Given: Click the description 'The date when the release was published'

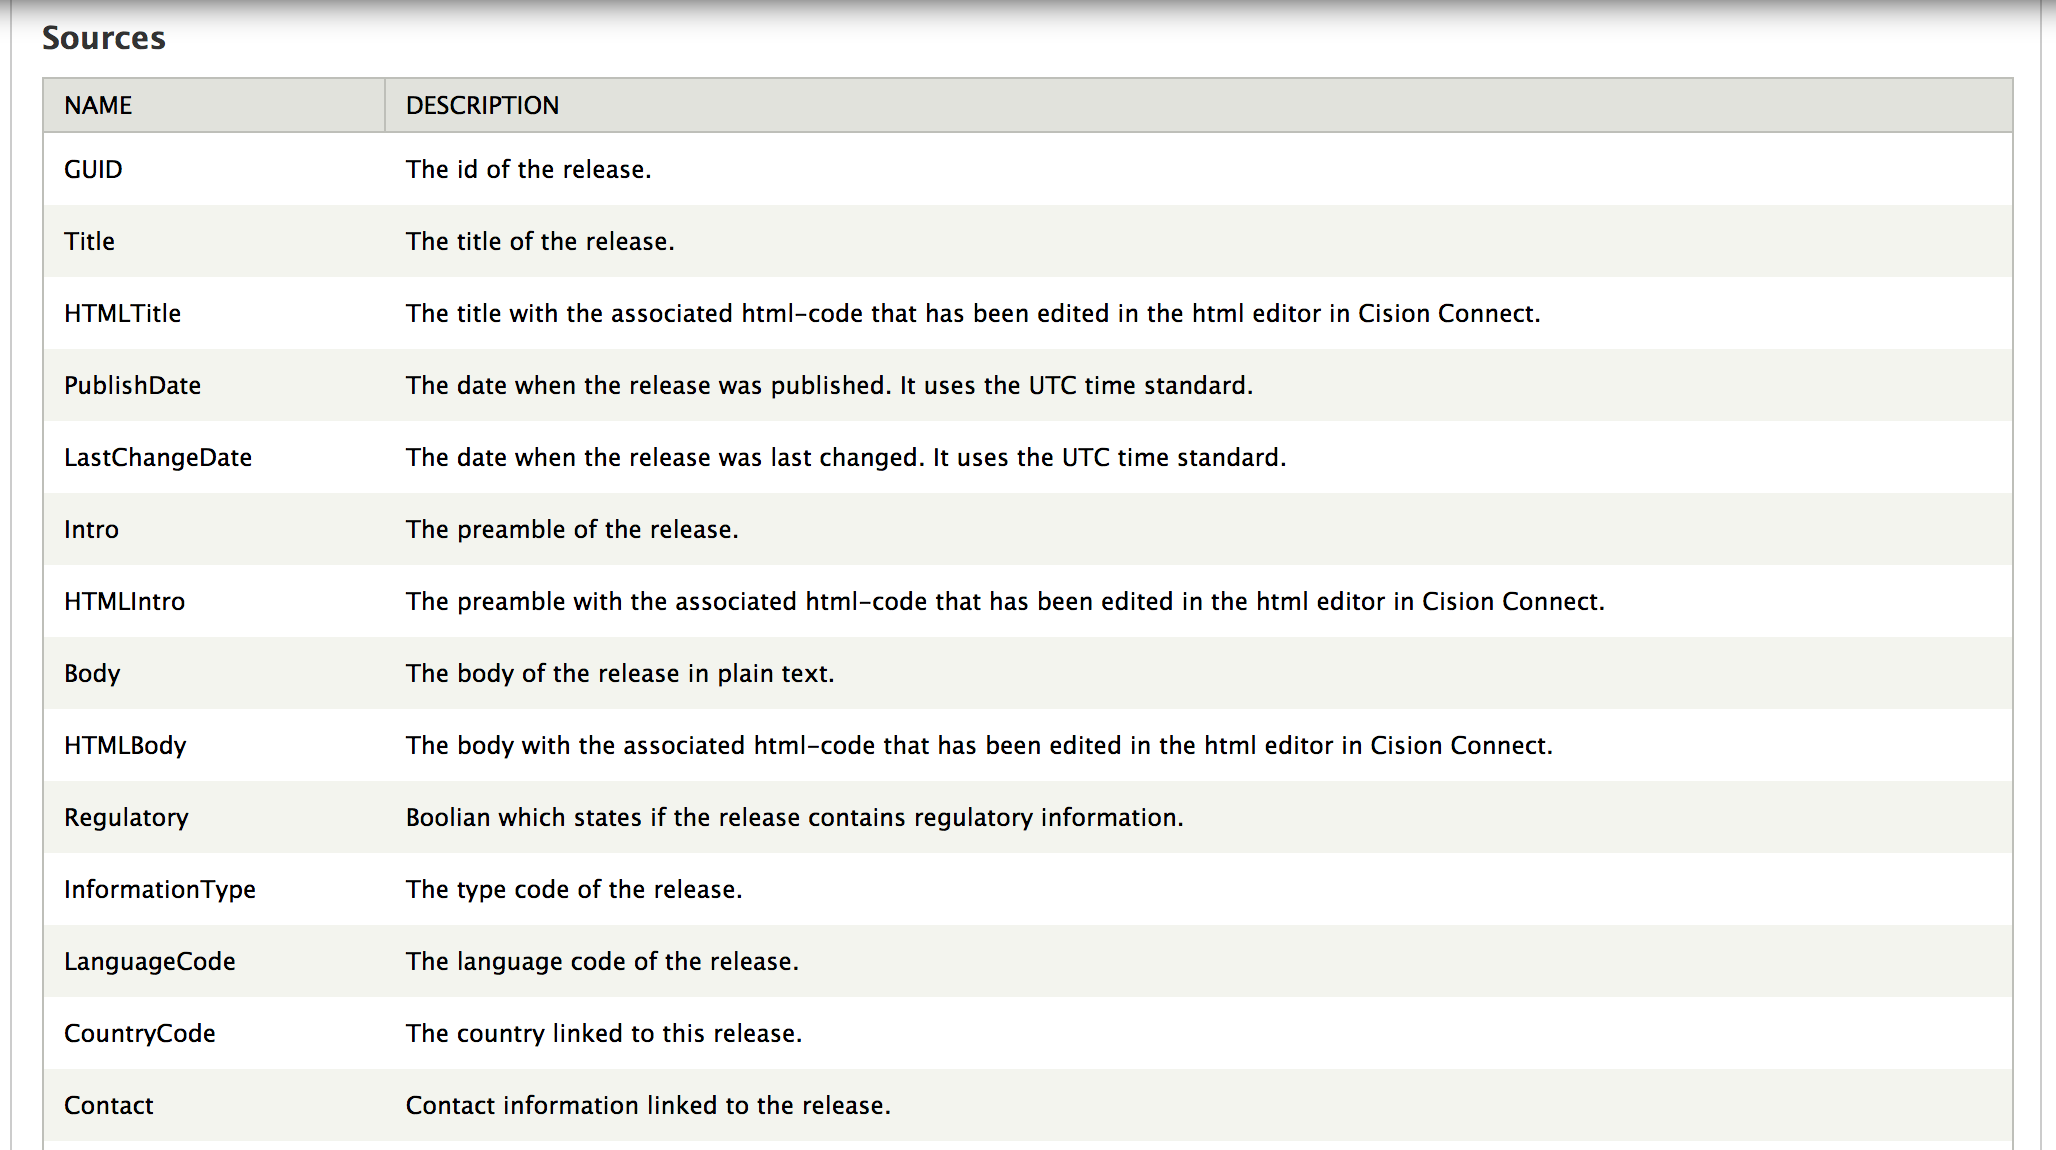Looking at the screenshot, I should 829,385.
